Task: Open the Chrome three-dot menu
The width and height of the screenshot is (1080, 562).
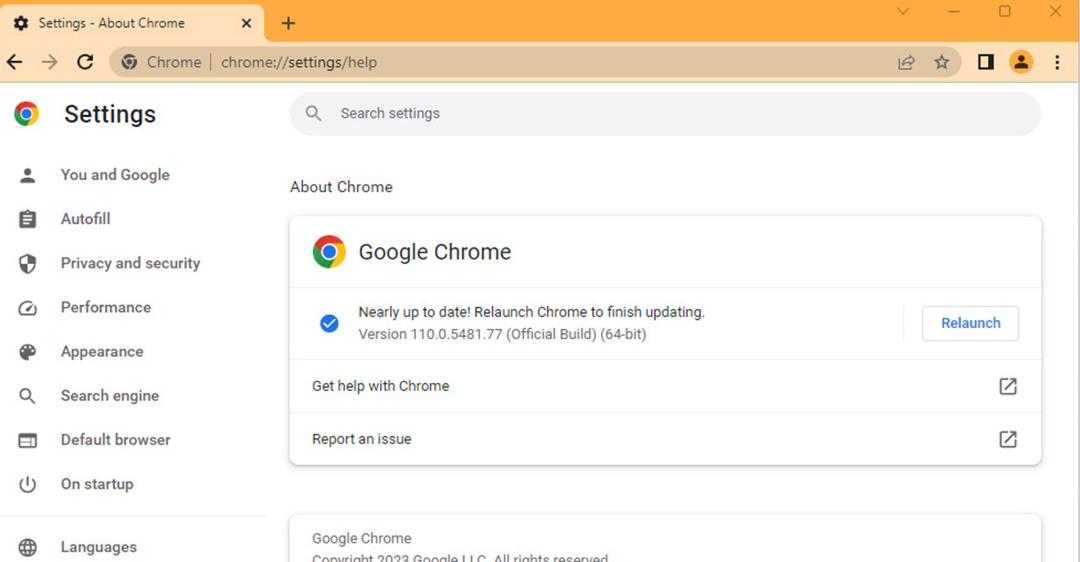Action: pos(1057,62)
